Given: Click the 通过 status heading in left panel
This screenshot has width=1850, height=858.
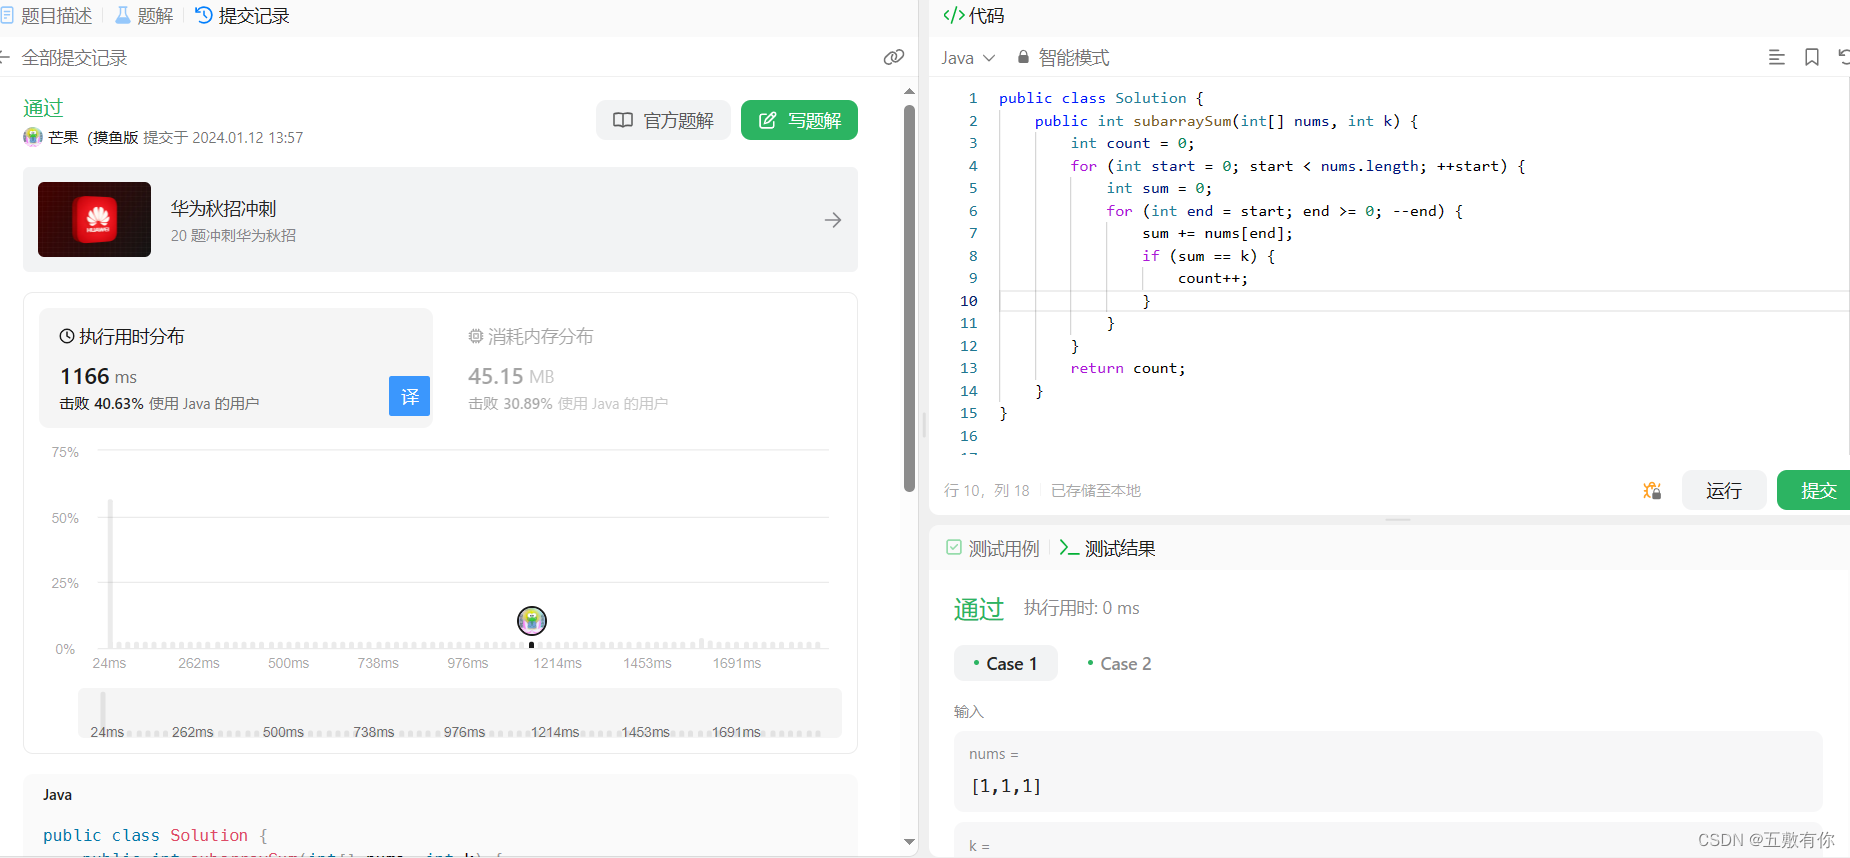Looking at the screenshot, I should tap(43, 107).
